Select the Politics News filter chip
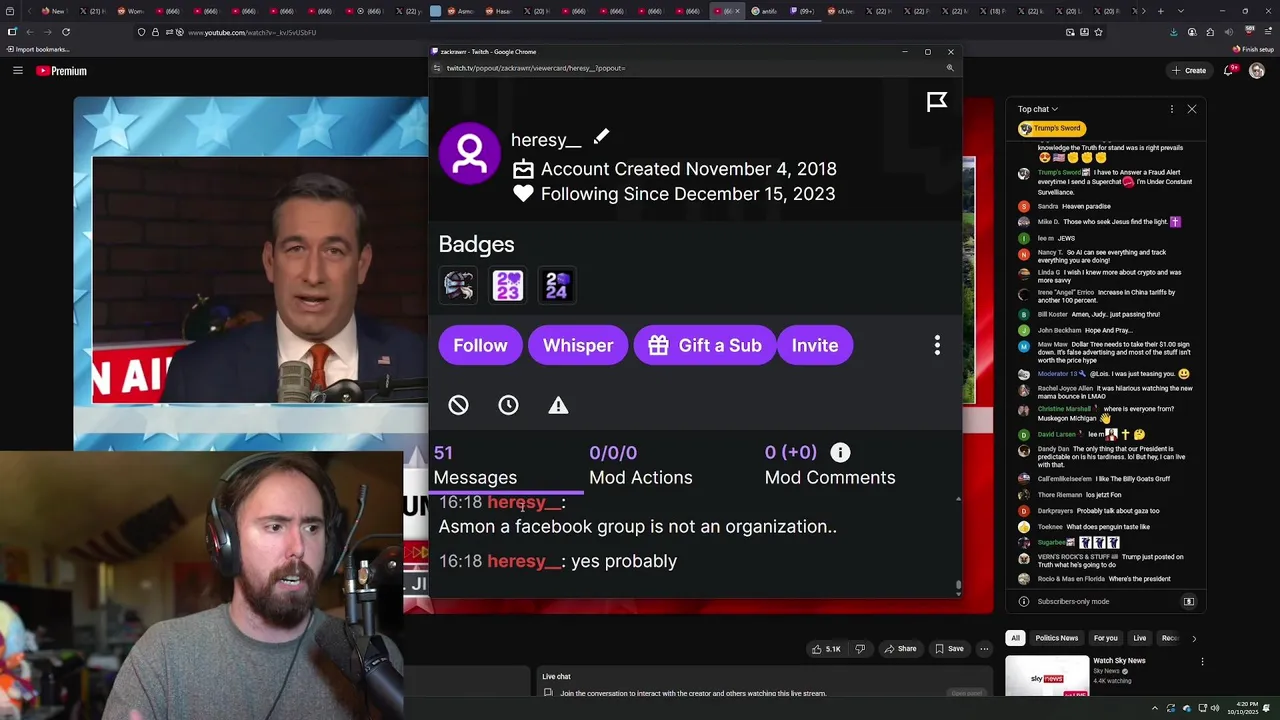The image size is (1280, 720). point(1056,638)
